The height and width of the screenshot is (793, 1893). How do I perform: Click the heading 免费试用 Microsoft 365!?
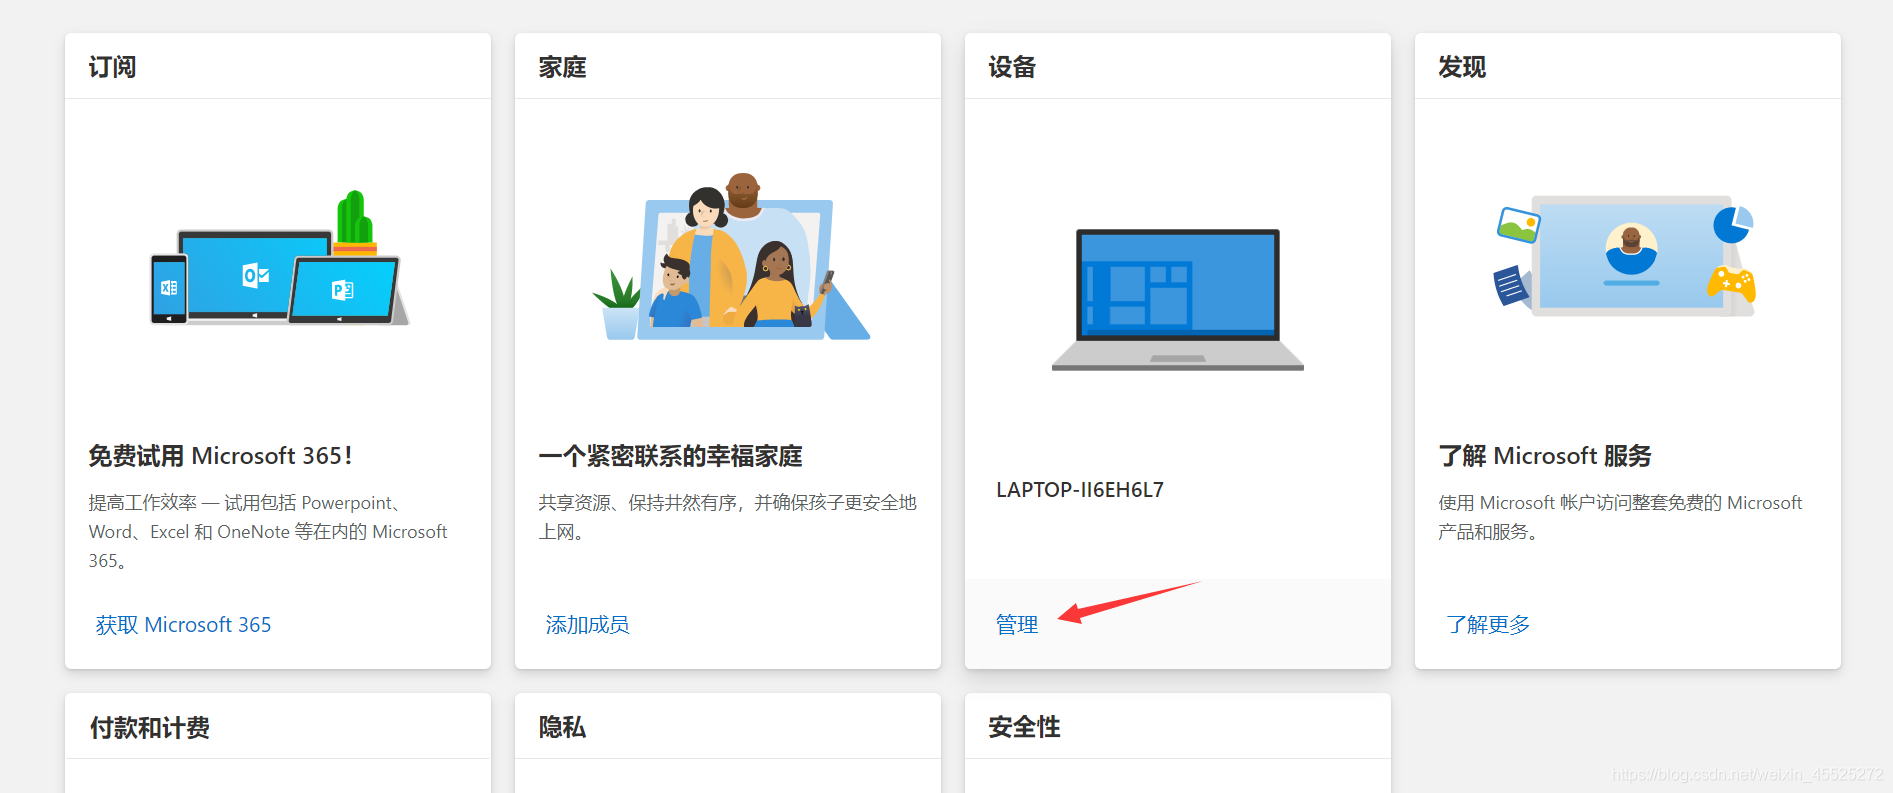[220, 456]
